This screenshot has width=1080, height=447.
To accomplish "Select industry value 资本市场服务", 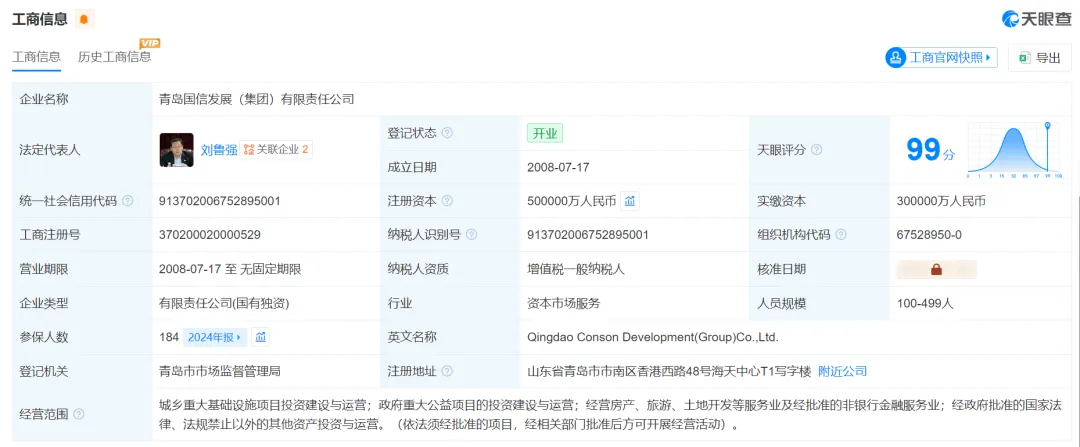I will point(563,303).
